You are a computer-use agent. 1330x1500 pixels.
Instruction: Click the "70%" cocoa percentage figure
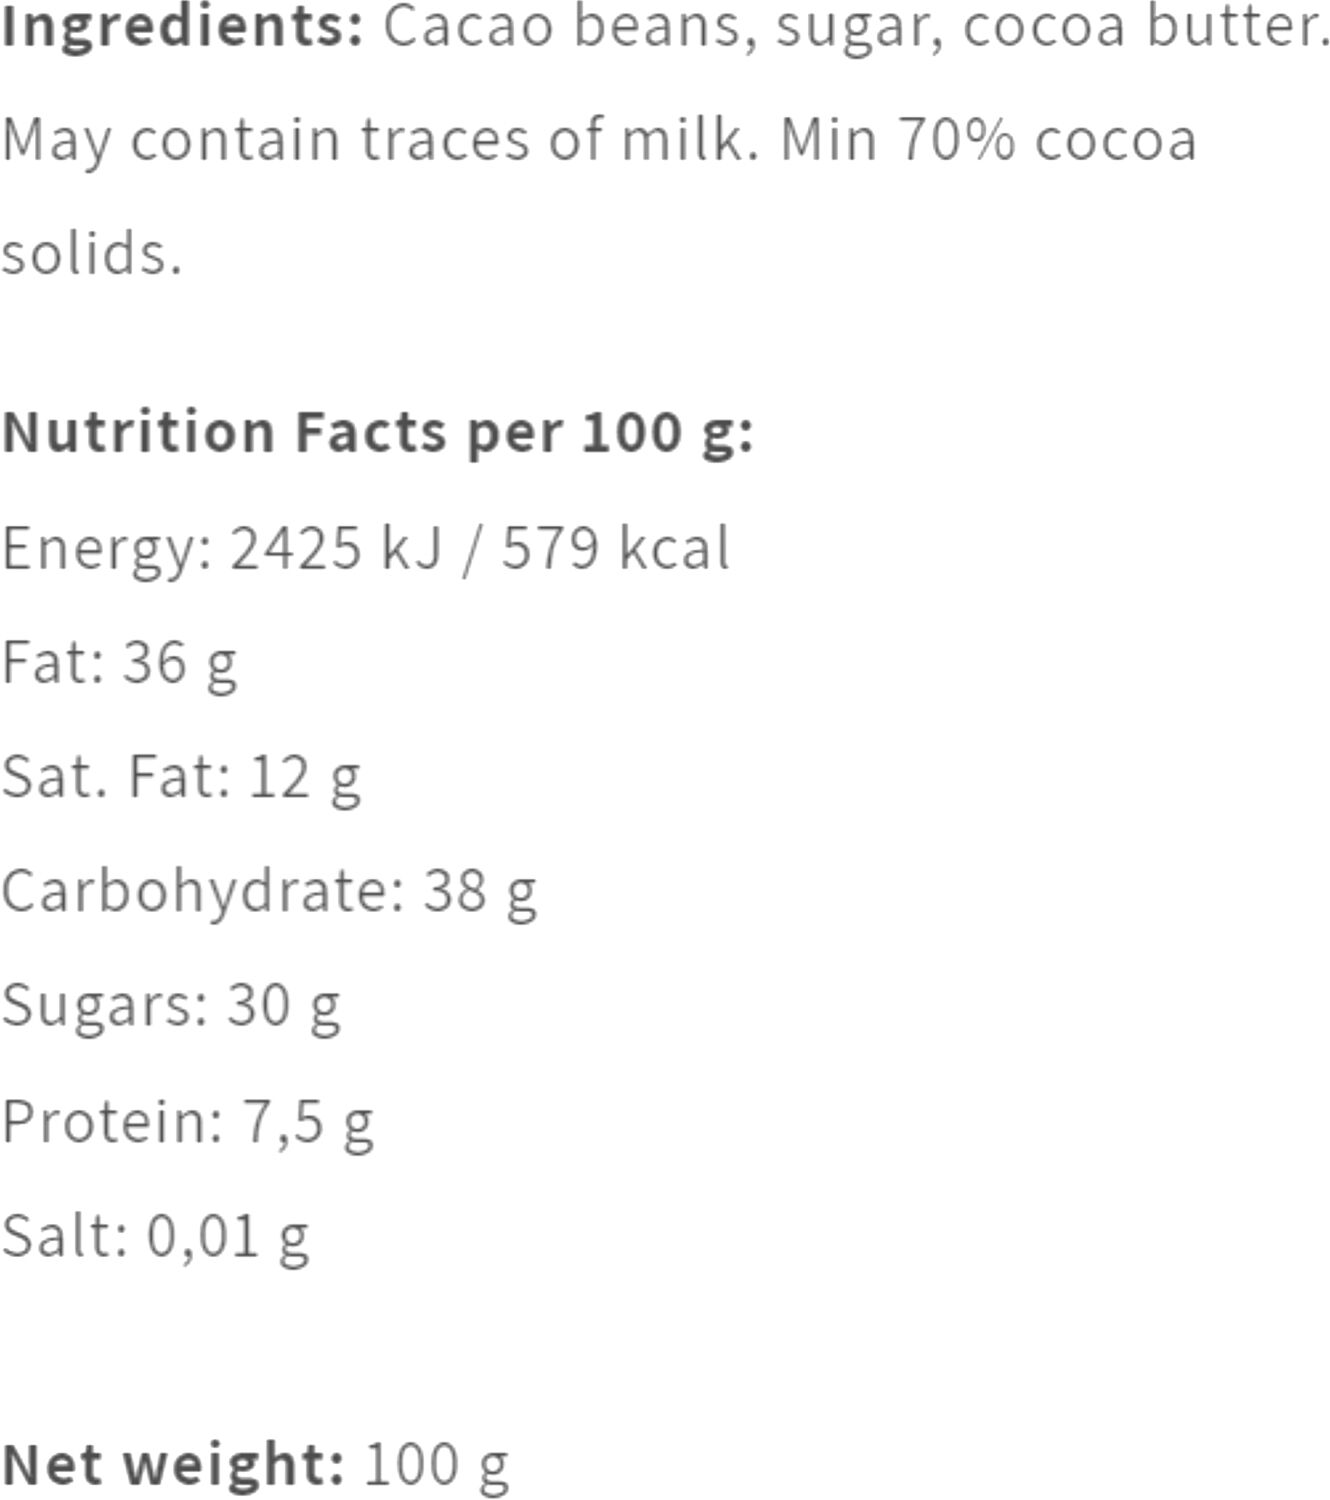(x=956, y=140)
